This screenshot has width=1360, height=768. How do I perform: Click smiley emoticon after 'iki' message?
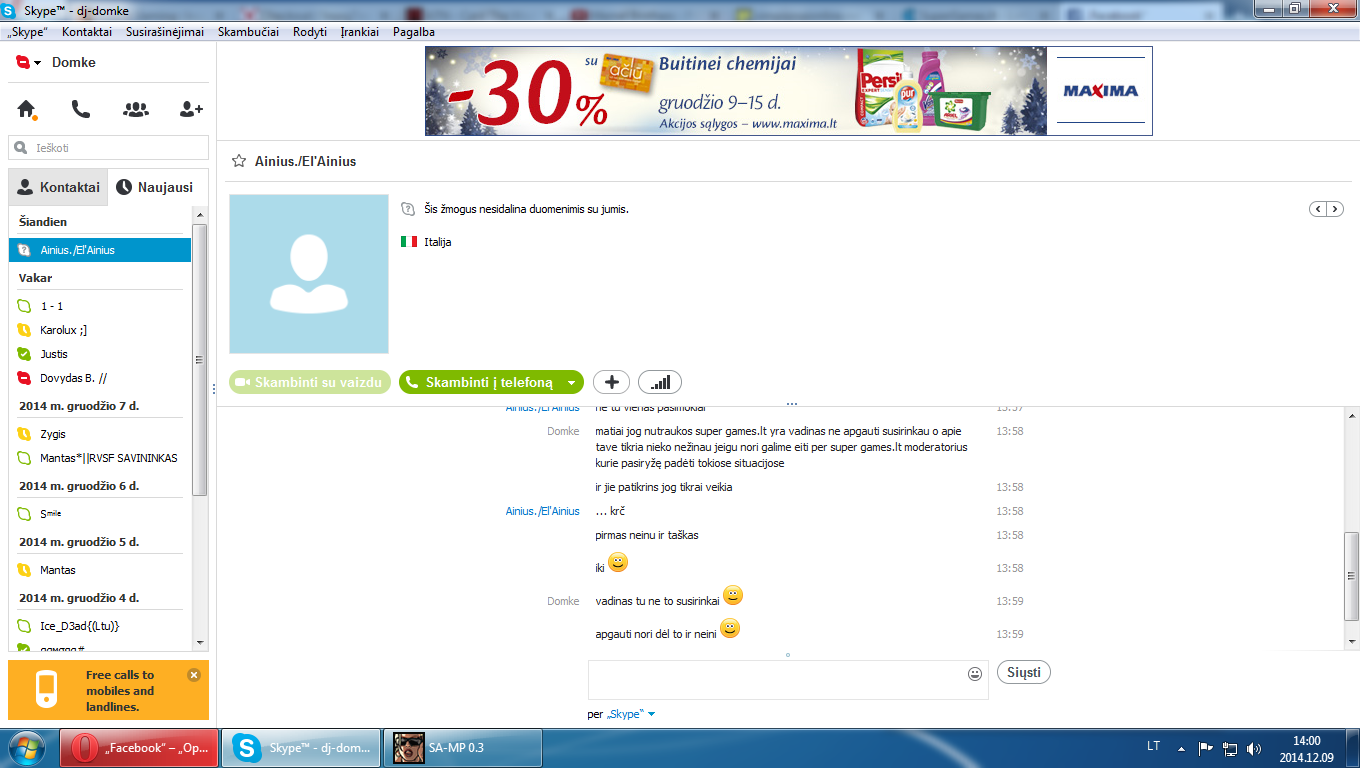(x=618, y=563)
